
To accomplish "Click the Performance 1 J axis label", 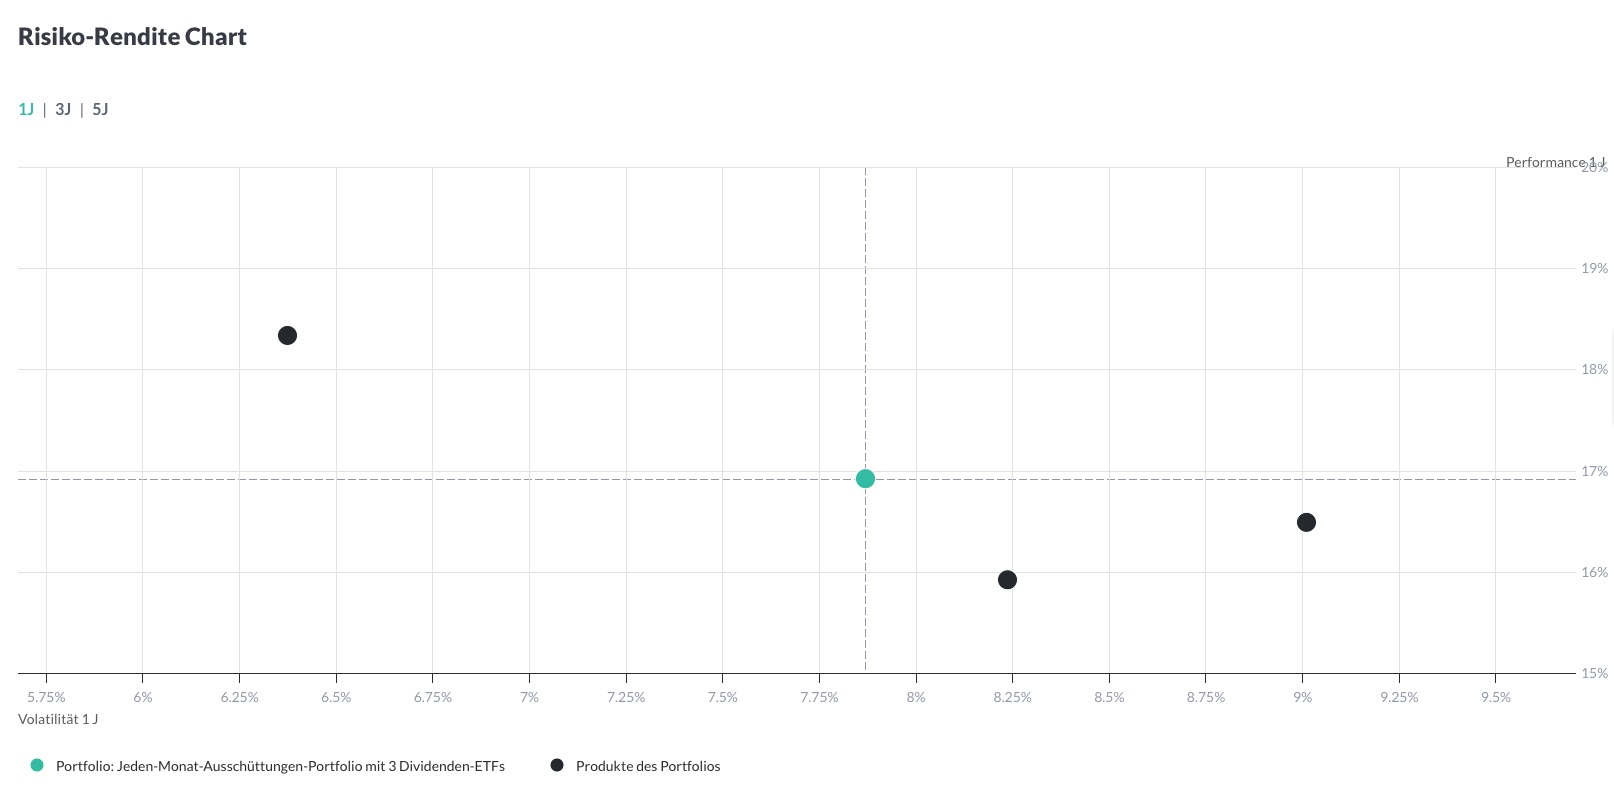I will [x=1555, y=162].
